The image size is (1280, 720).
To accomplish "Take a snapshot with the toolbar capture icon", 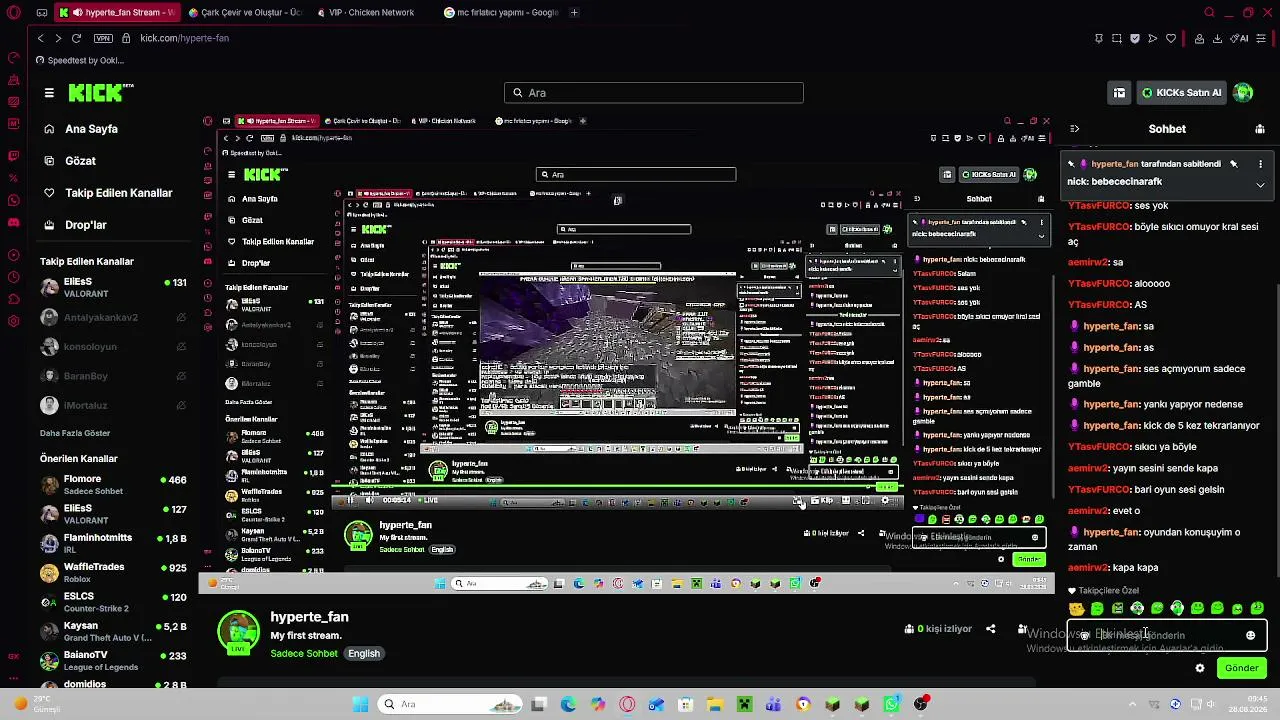I will pyautogui.click(x=1117, y=38).
